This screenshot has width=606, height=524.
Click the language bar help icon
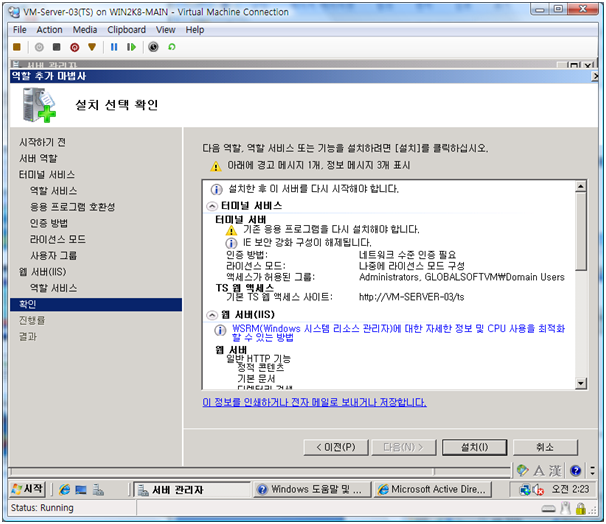[575, 470]
